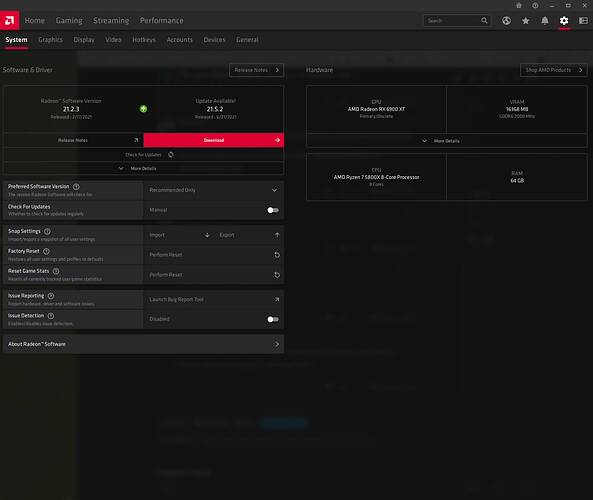
Task: Click the search magnifier icon
Action: pos(484,20)
